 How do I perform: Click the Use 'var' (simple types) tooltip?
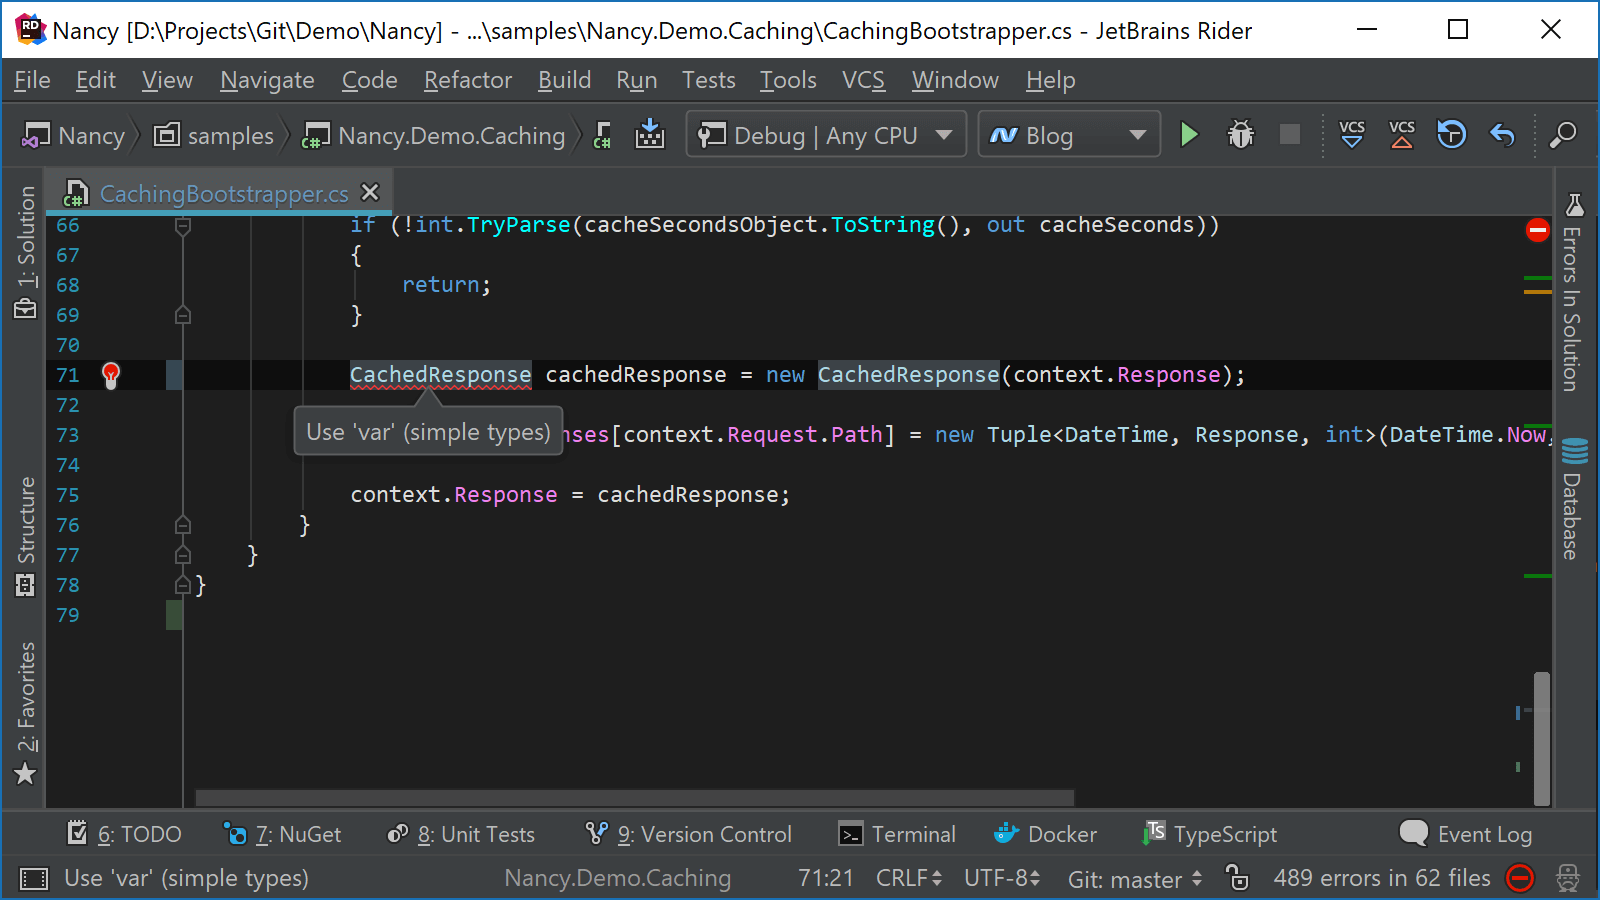pos(428,432)
